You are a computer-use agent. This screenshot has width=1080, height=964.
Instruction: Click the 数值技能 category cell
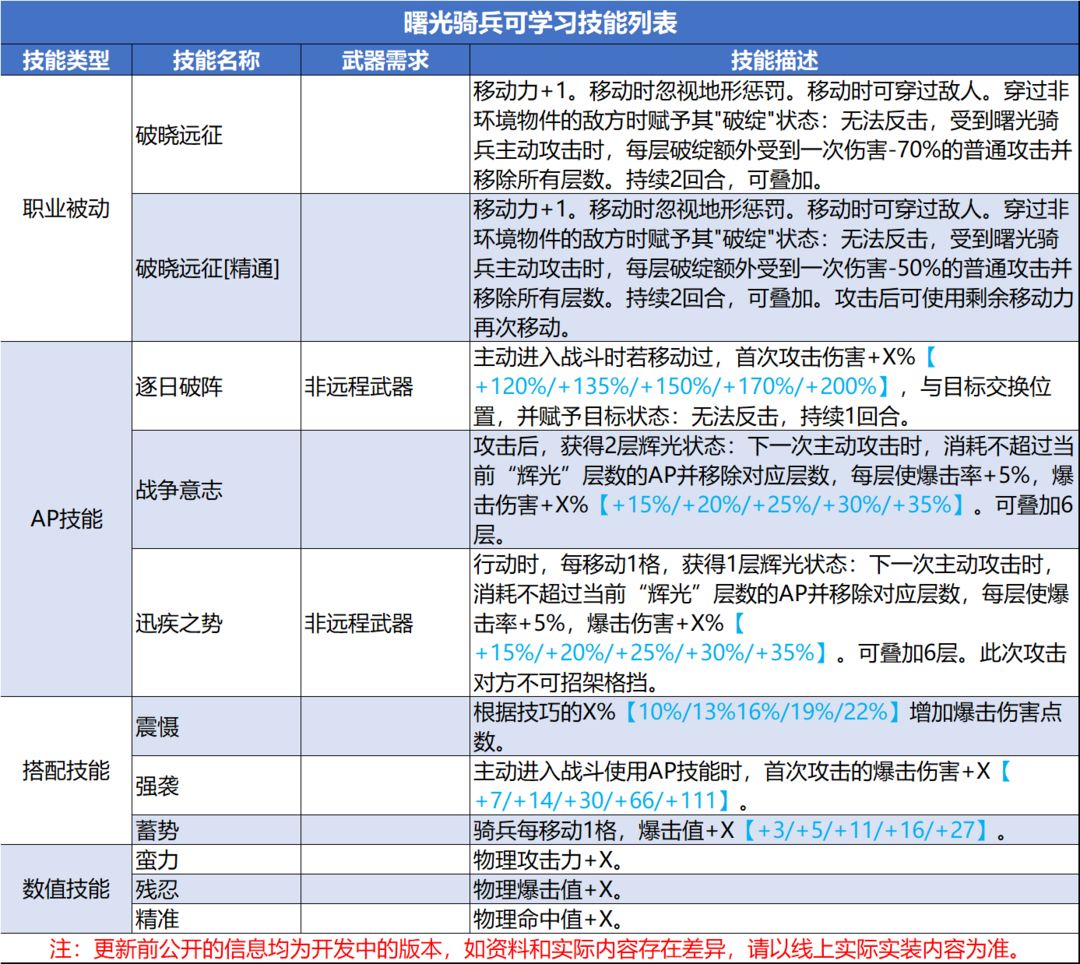66,889
